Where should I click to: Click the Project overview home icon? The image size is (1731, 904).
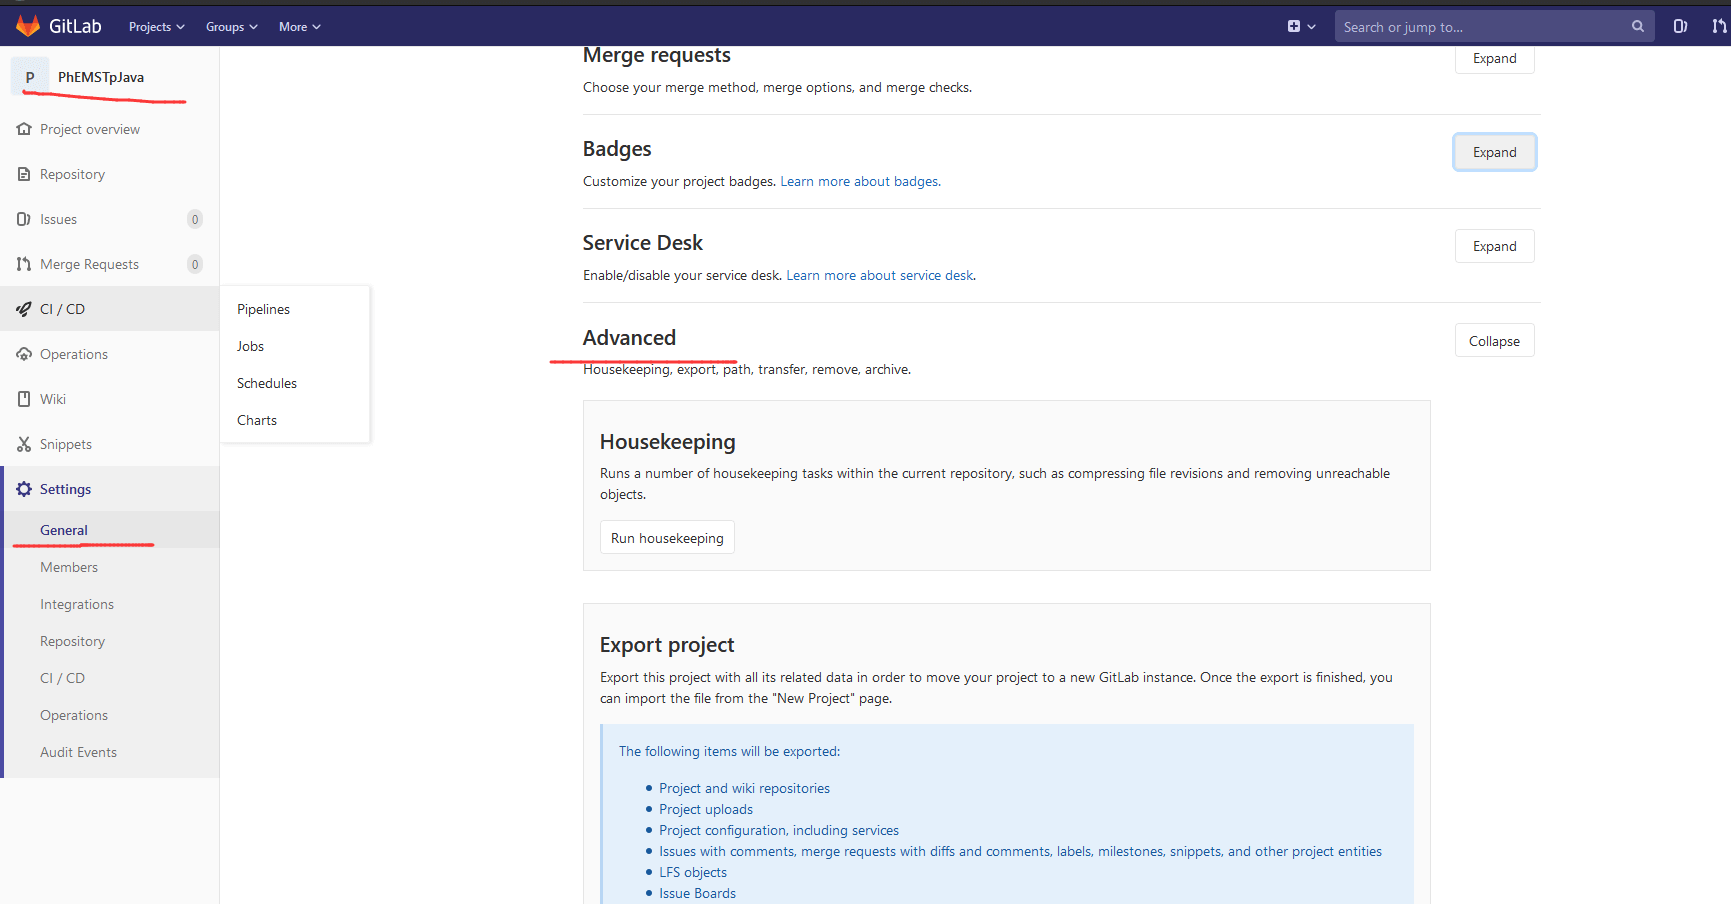[24, 129]
